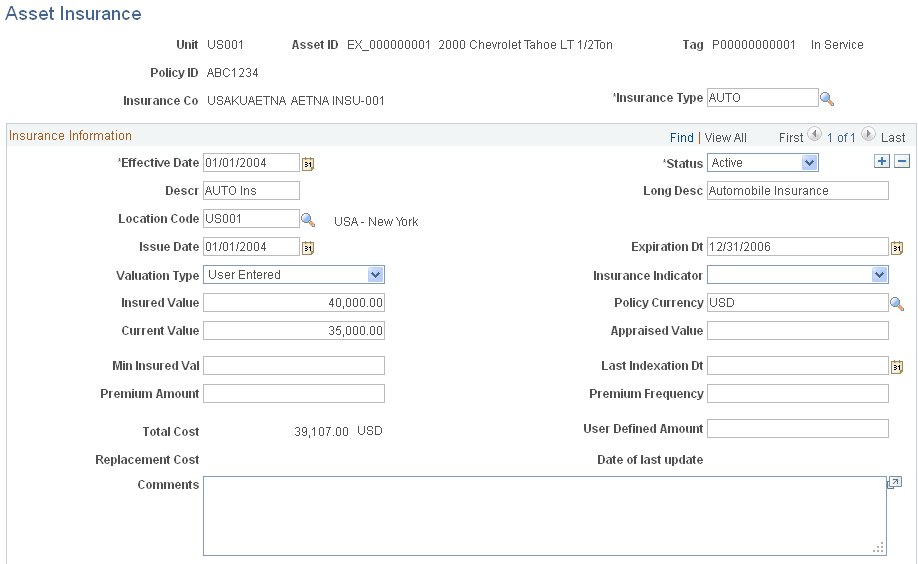Expand Comments box in popup window
Viewport: 918px width, 564px height.
[894, 483]
